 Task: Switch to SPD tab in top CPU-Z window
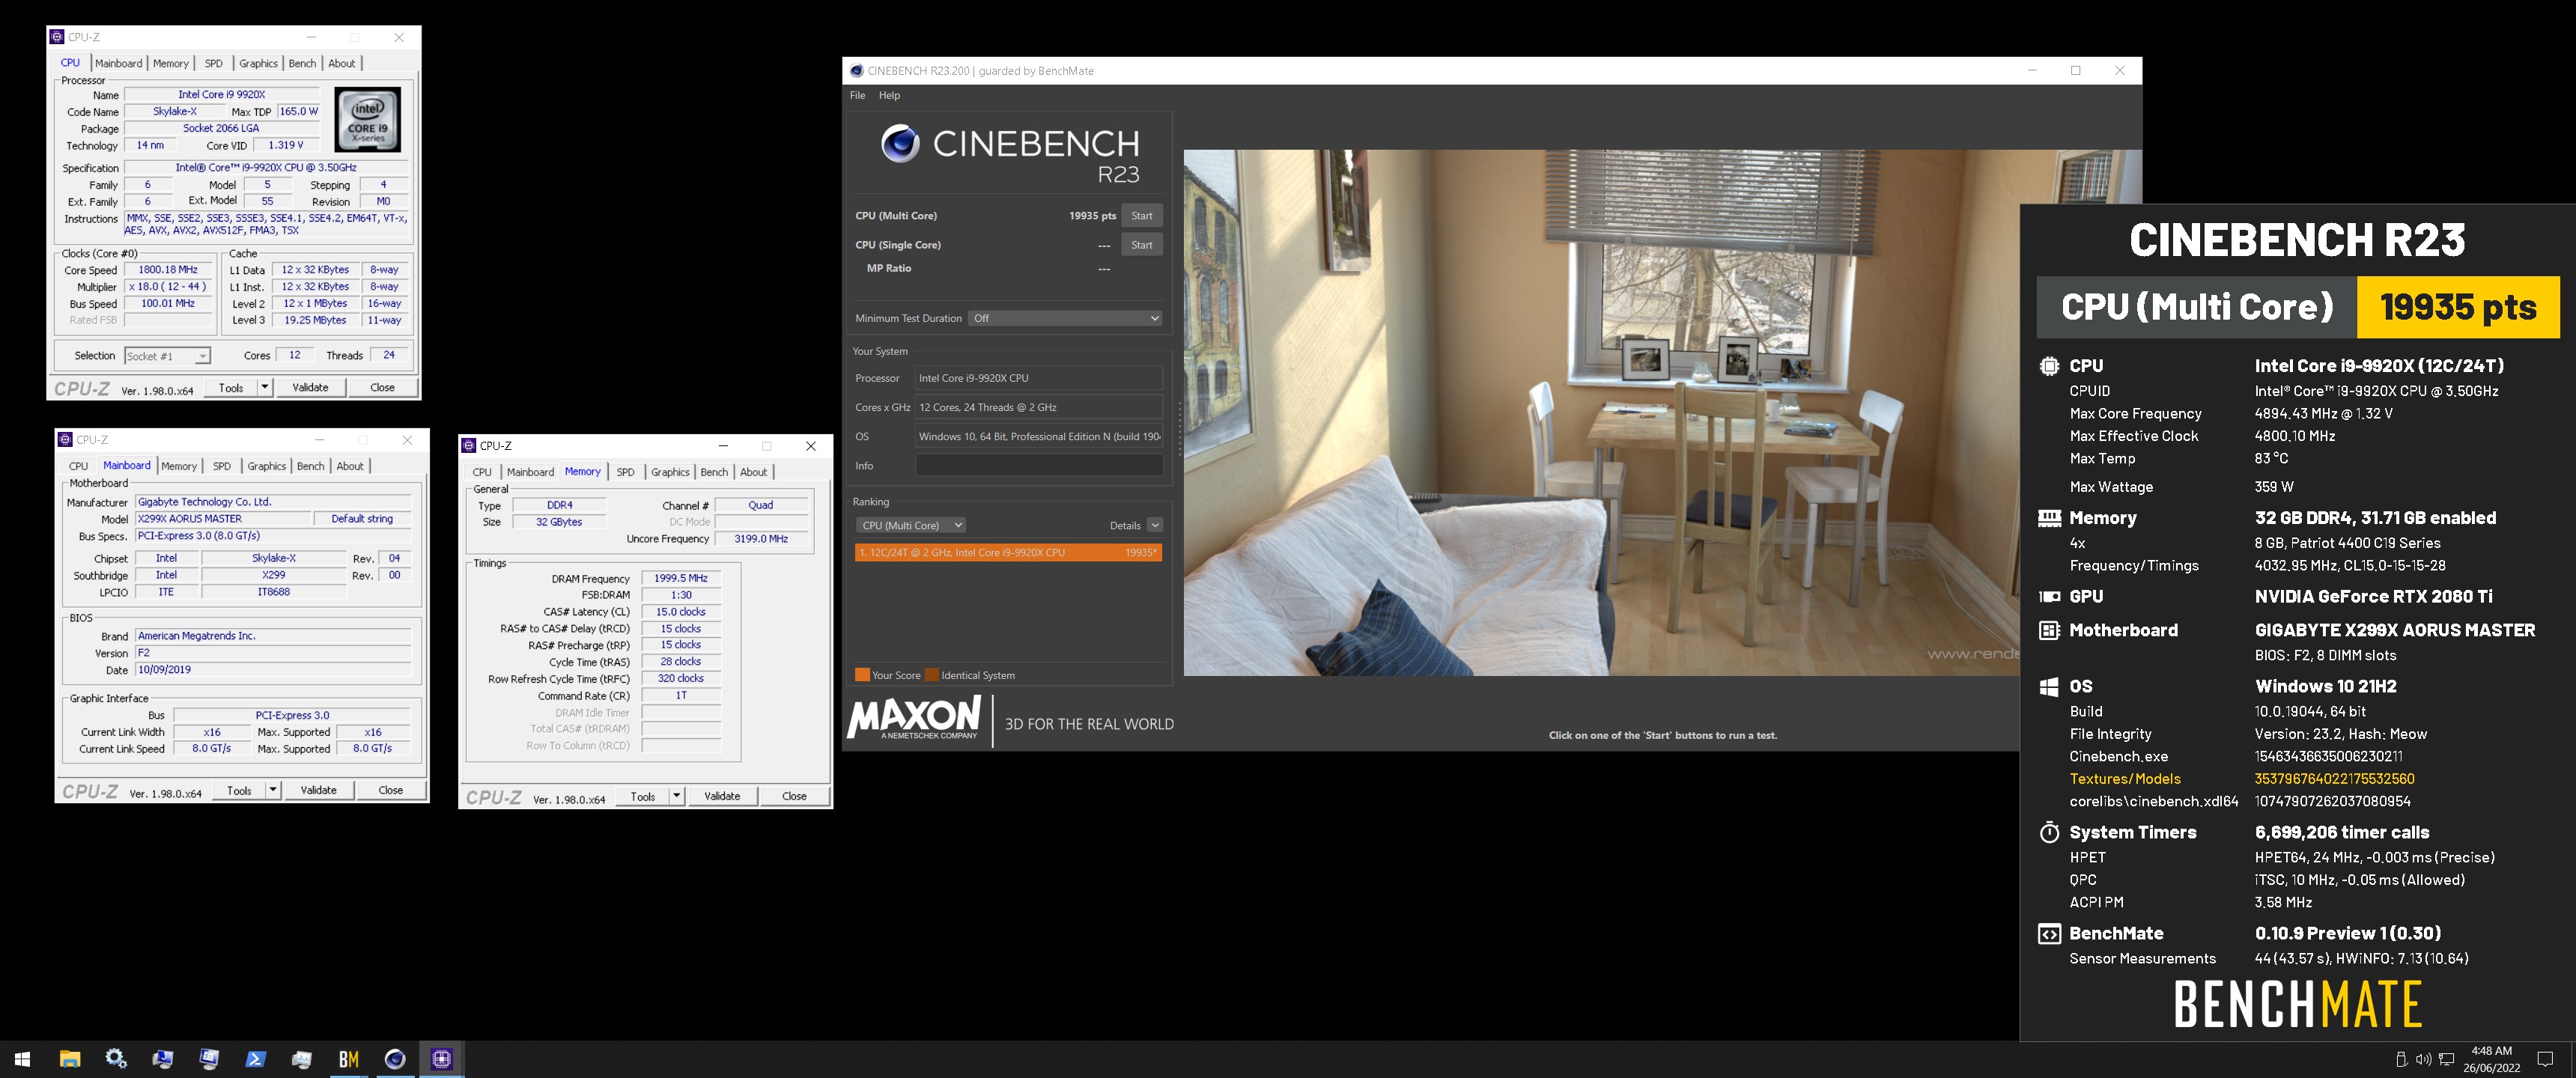[214, 64]
